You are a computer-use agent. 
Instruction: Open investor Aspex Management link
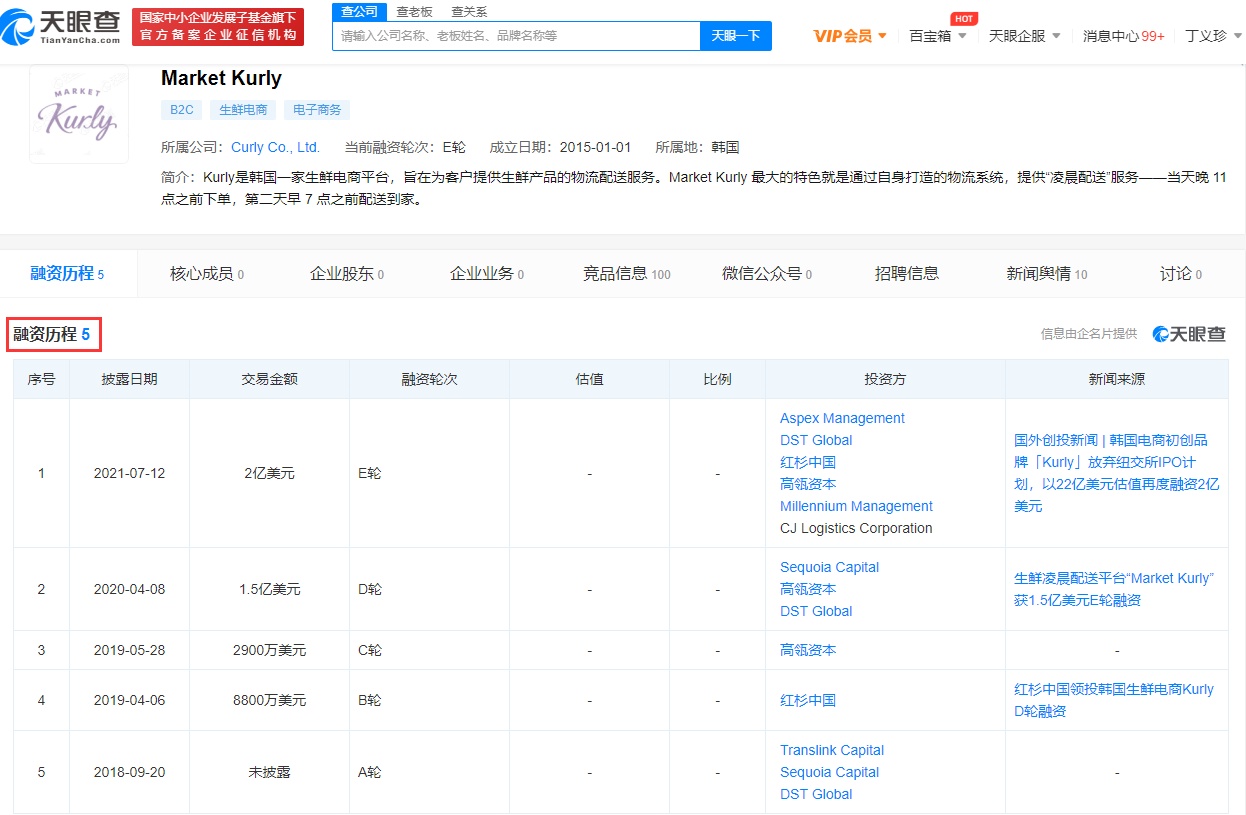pyautogui.click(x=842, y=418)
